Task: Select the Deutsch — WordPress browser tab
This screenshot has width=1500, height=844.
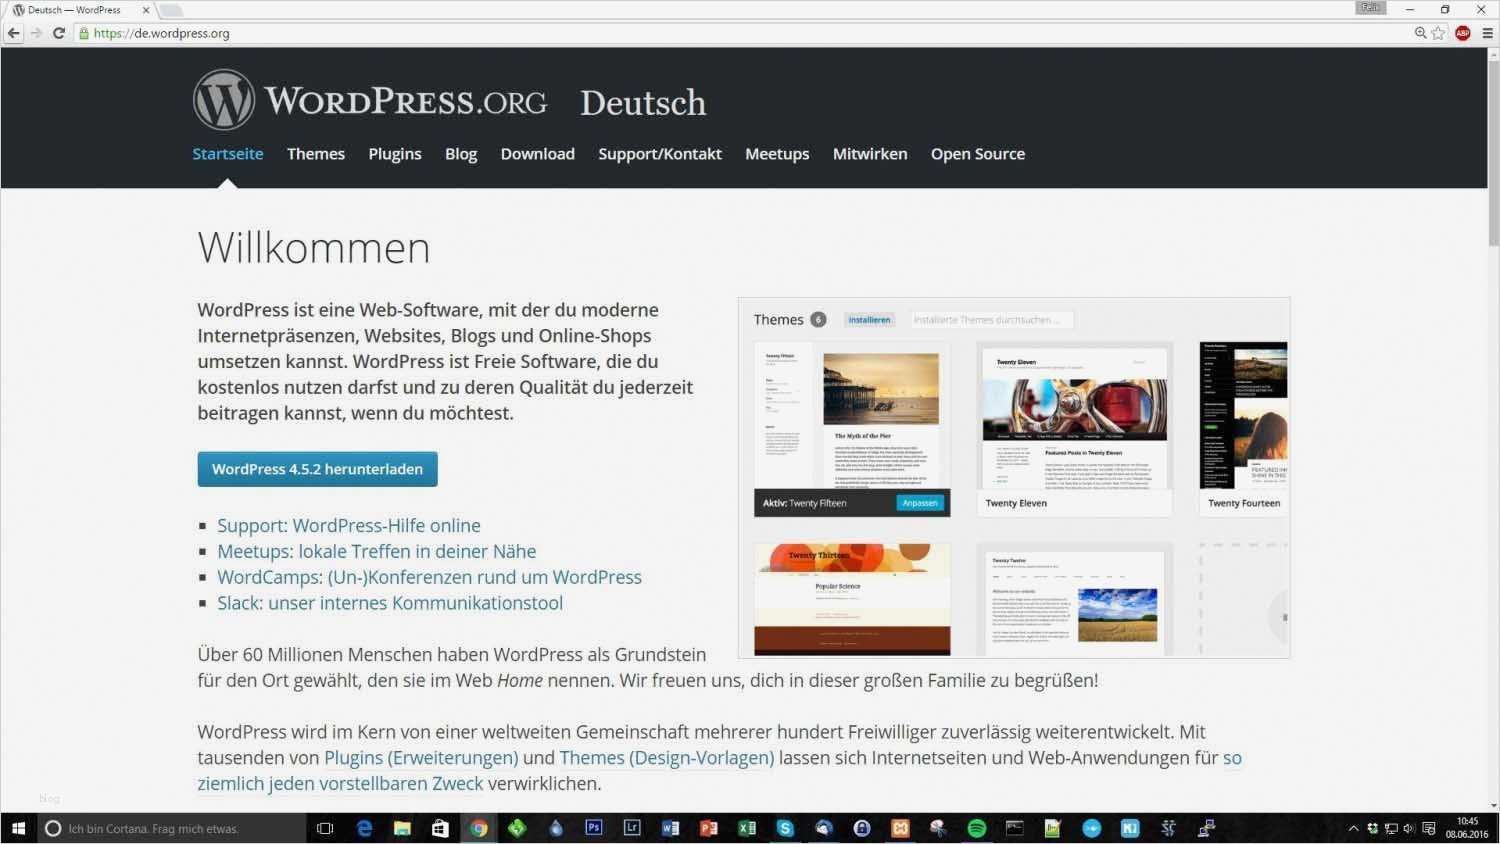Action: [x=80, y=10]
